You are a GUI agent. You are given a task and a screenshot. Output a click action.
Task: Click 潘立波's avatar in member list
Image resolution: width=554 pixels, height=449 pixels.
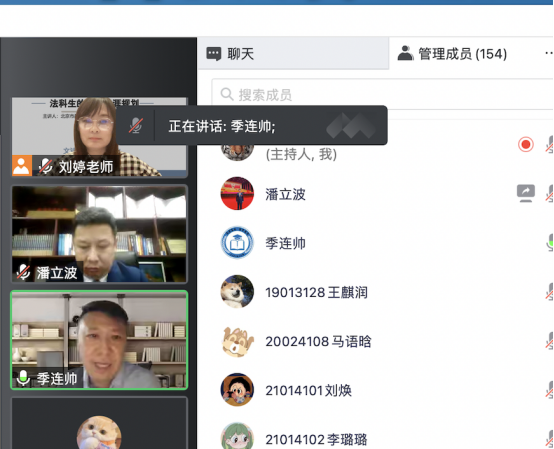click(x=237, y=193)
